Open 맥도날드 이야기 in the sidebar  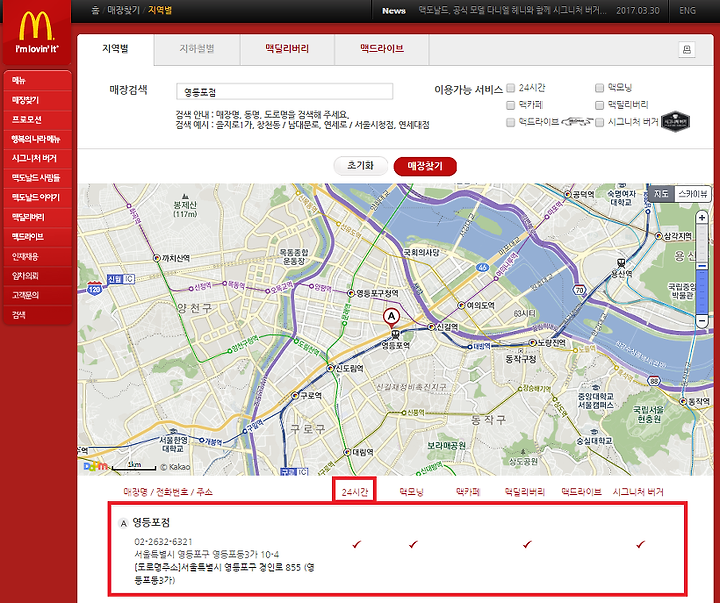[38, 197]
